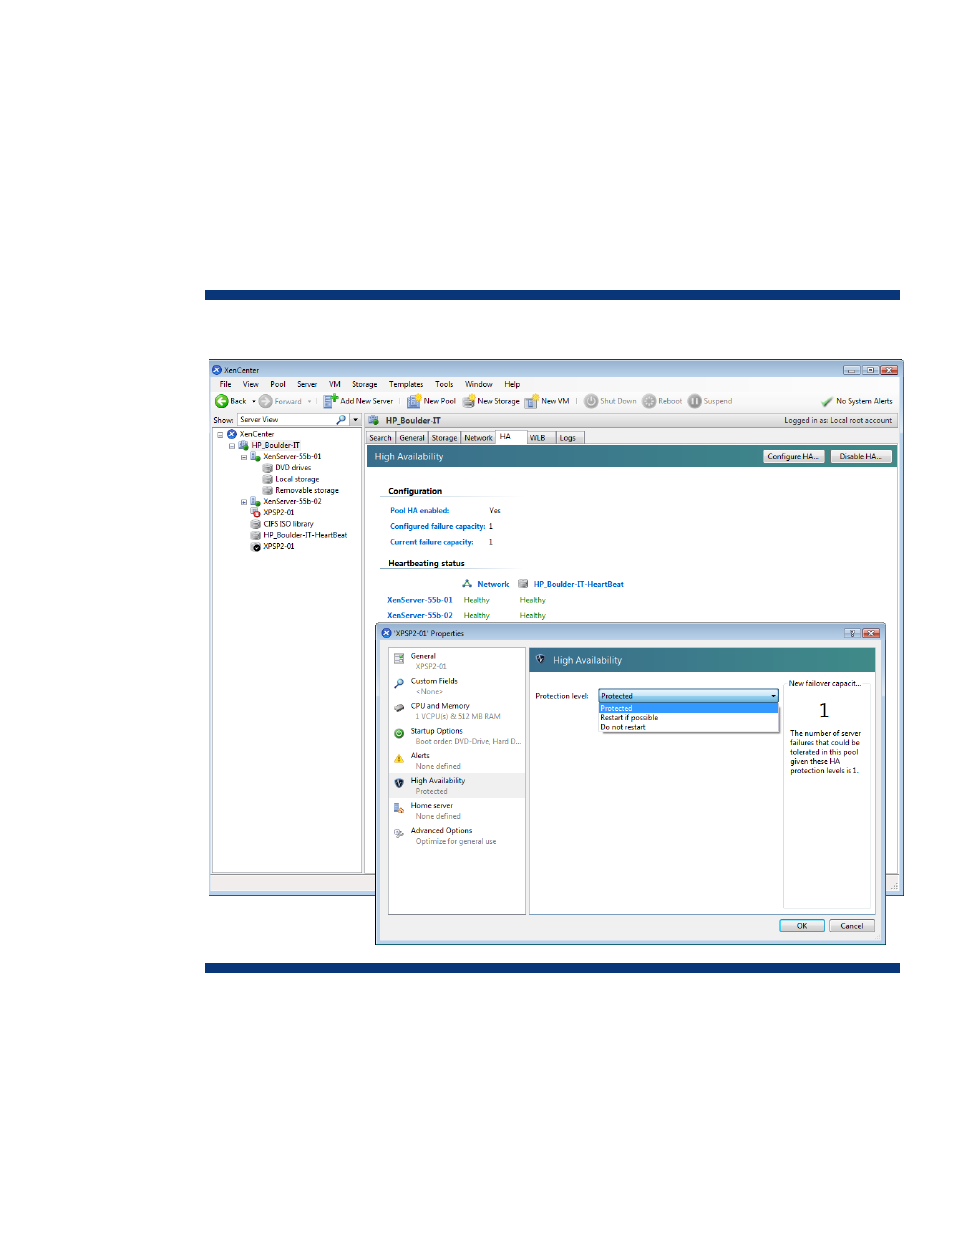
Task: Open the Storage menu
Action: (365, 384)
